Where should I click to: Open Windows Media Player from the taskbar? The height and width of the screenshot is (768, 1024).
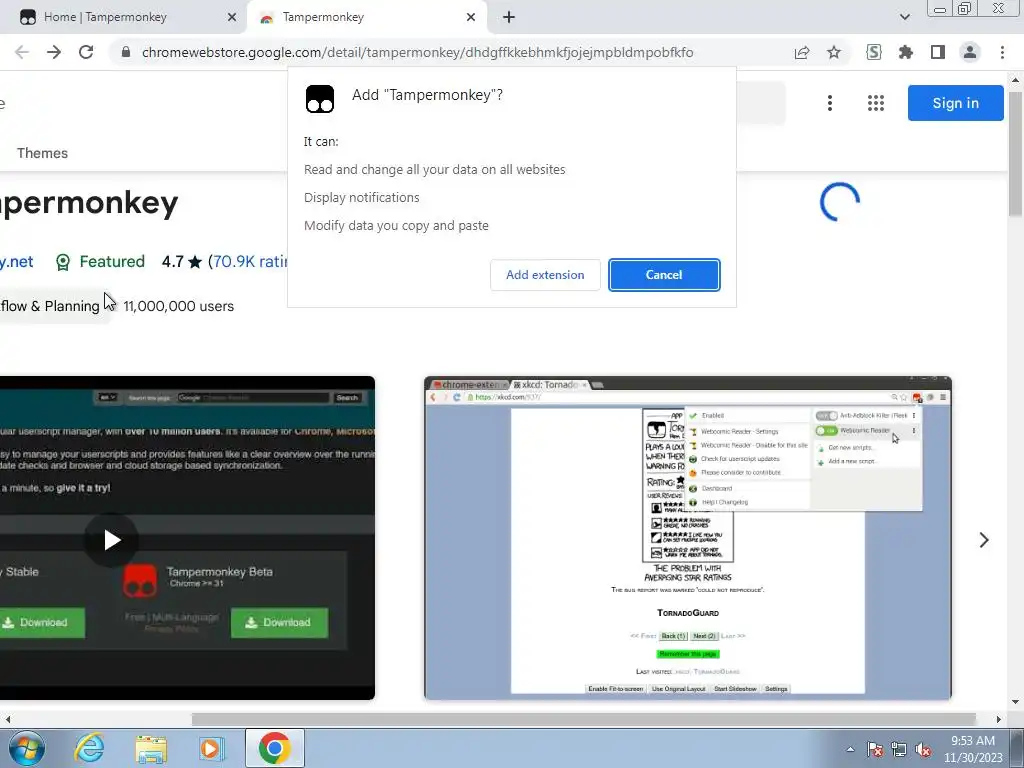pyautogui.click(x=211, y=748)
